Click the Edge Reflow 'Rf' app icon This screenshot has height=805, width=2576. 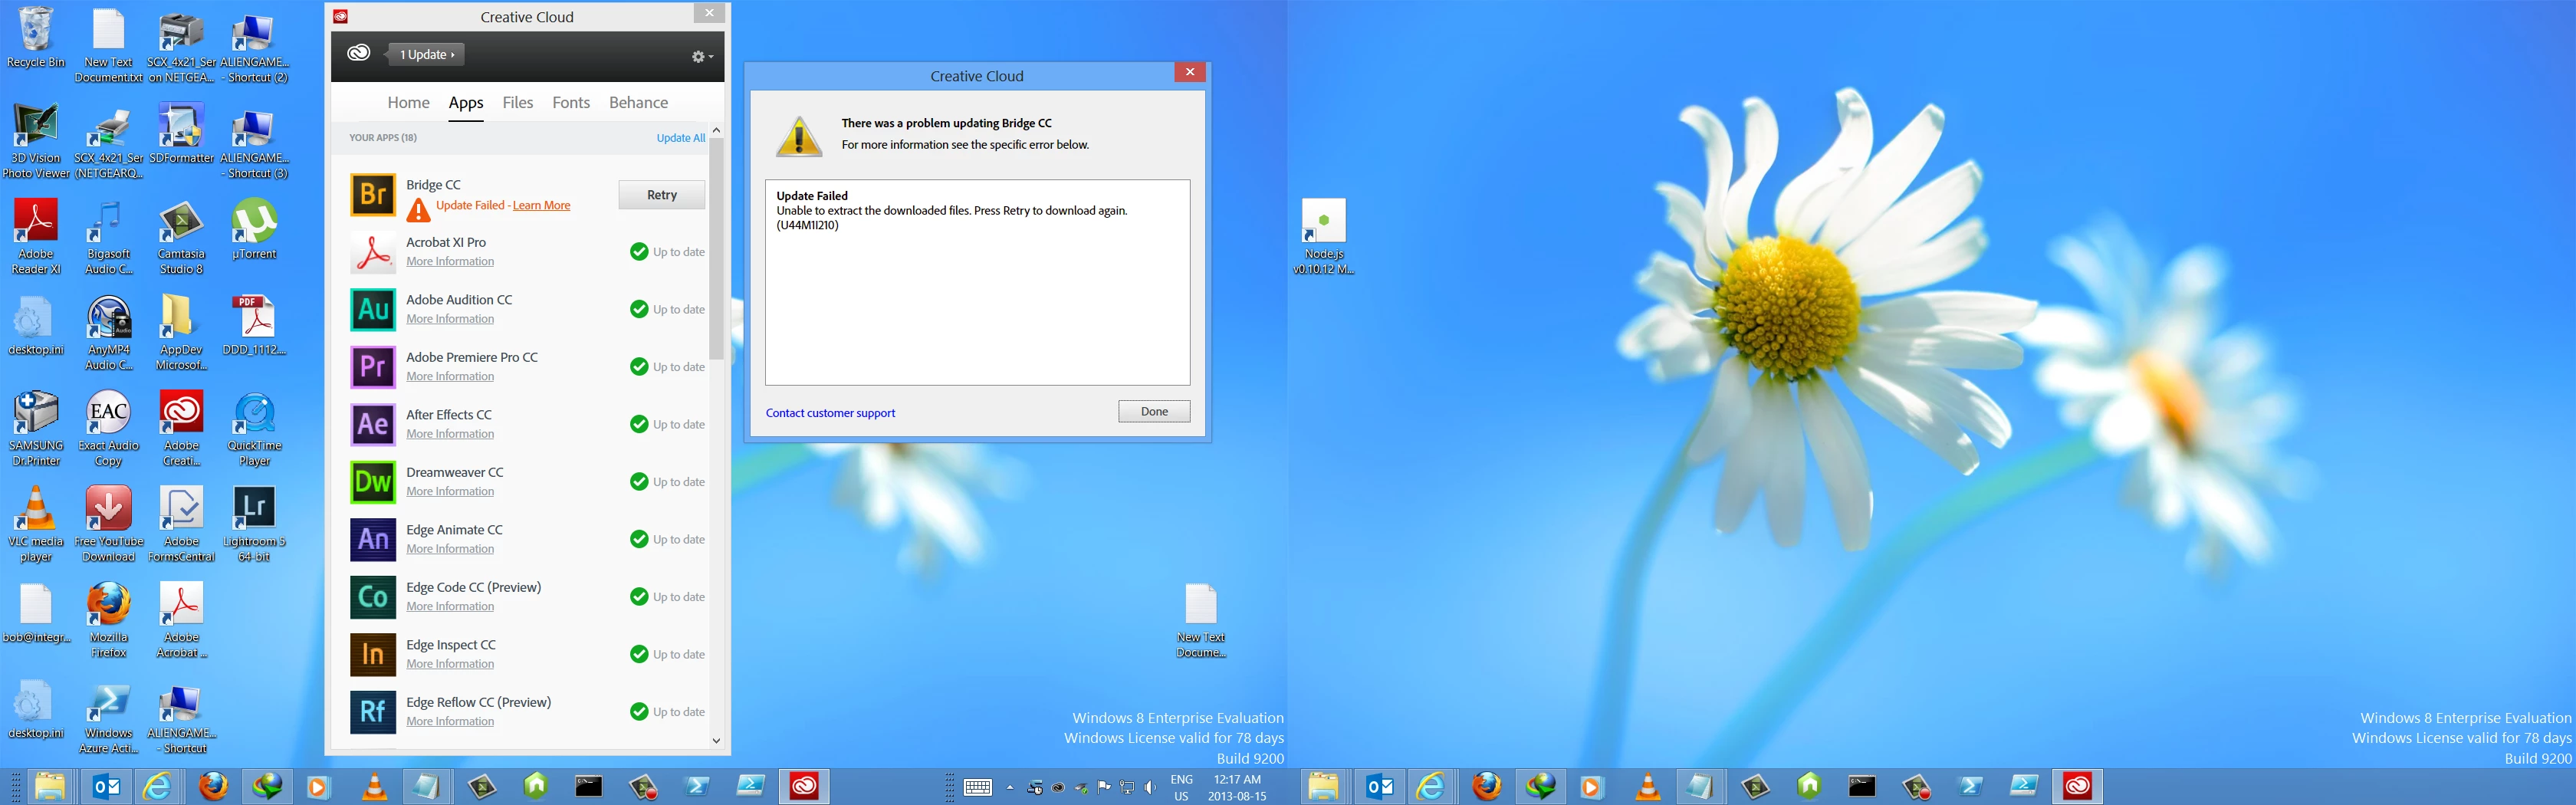[373, 712]
